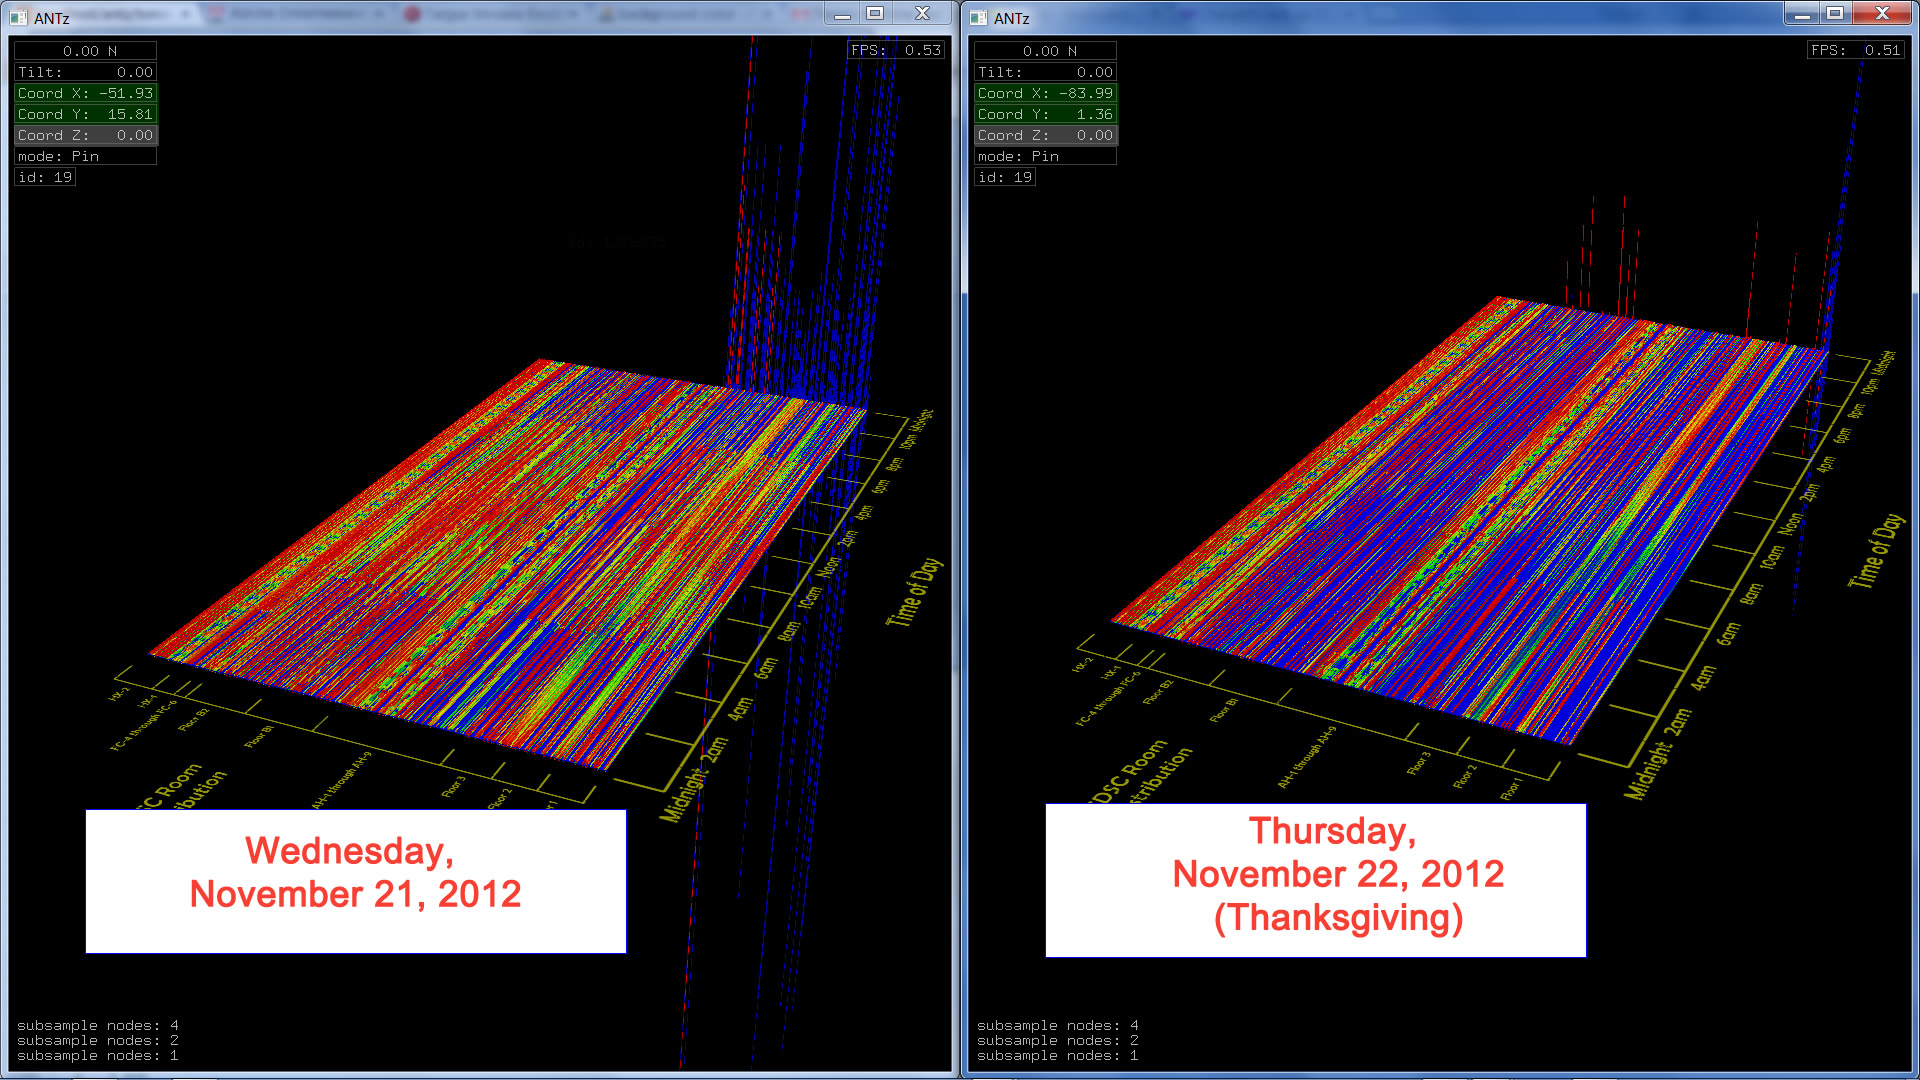Select Coord X field in left window

[x=85, y=93]
